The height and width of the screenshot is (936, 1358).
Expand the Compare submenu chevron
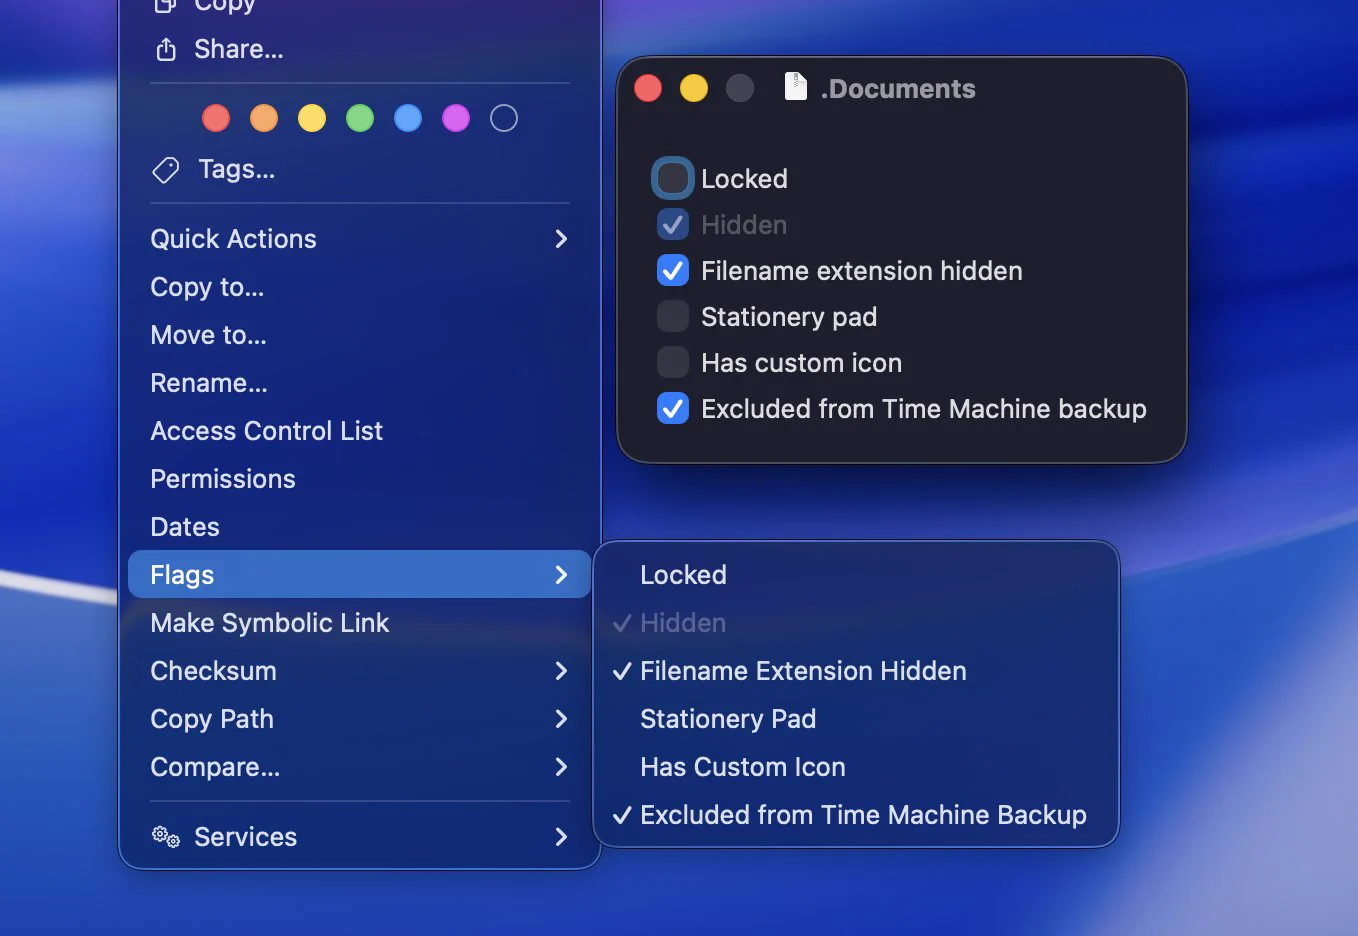click(x=561, y=767)
